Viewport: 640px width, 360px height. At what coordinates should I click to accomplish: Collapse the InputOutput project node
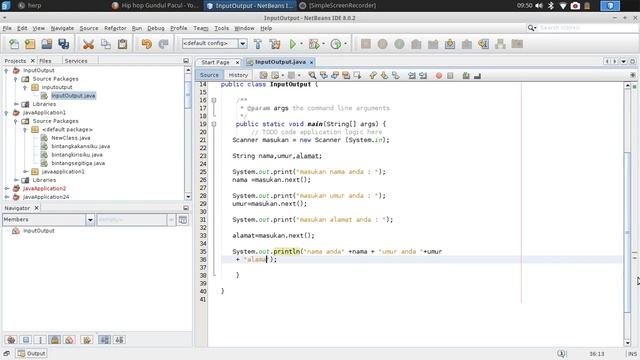[6, 71]
